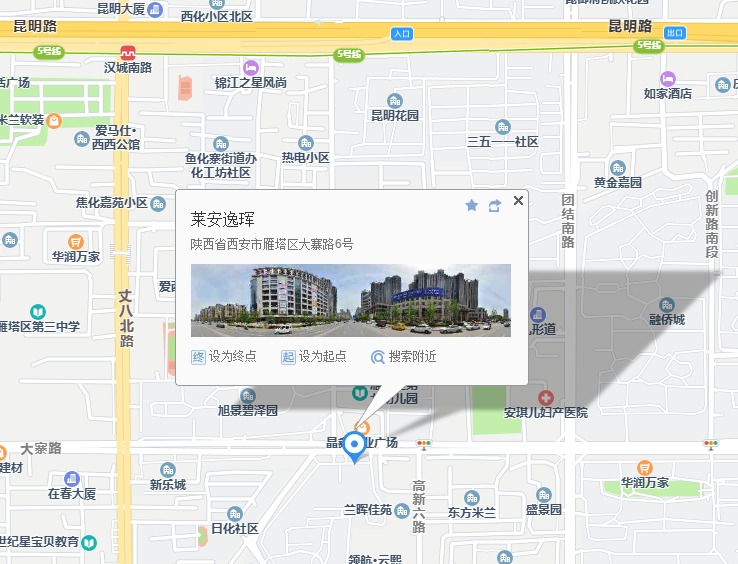This screenshot has height=564, width=738.
Task: Click the 入口 entrance marker on 昆明路
Action: pos(402,34)
